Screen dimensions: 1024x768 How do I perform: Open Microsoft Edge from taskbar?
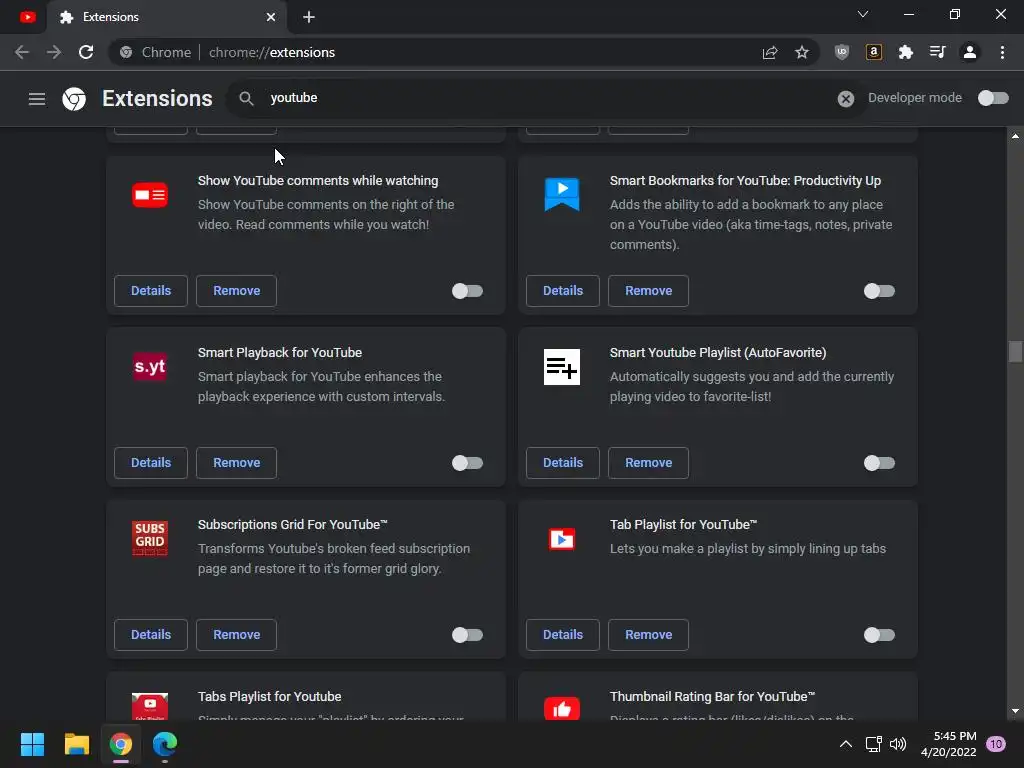click(x=165, y=744)
